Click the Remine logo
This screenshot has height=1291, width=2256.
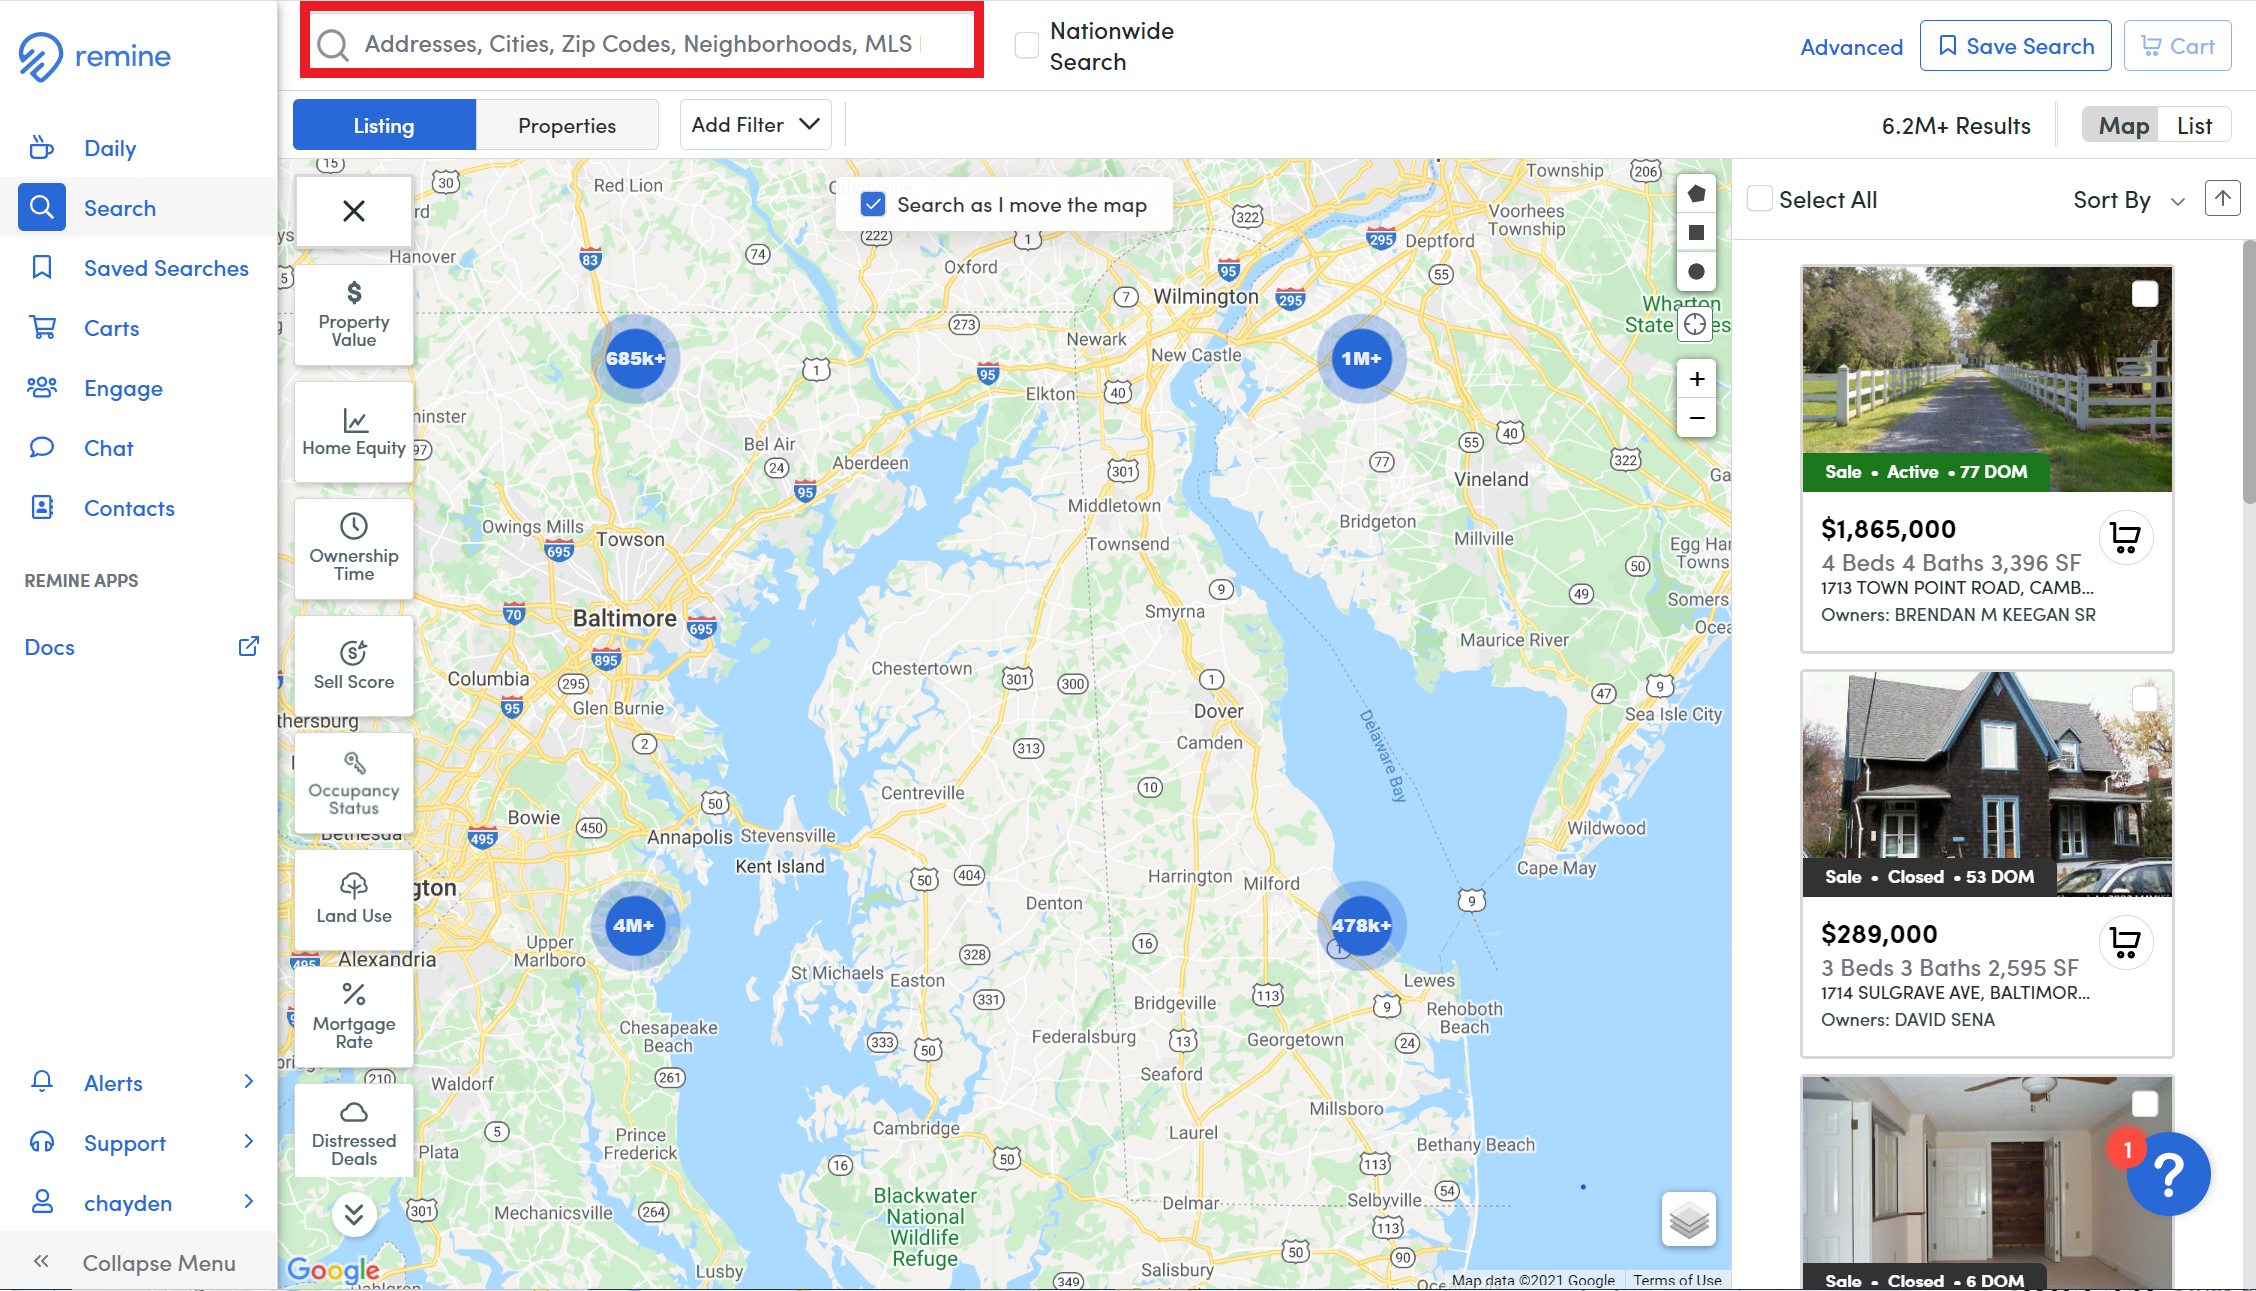point(95,56)
